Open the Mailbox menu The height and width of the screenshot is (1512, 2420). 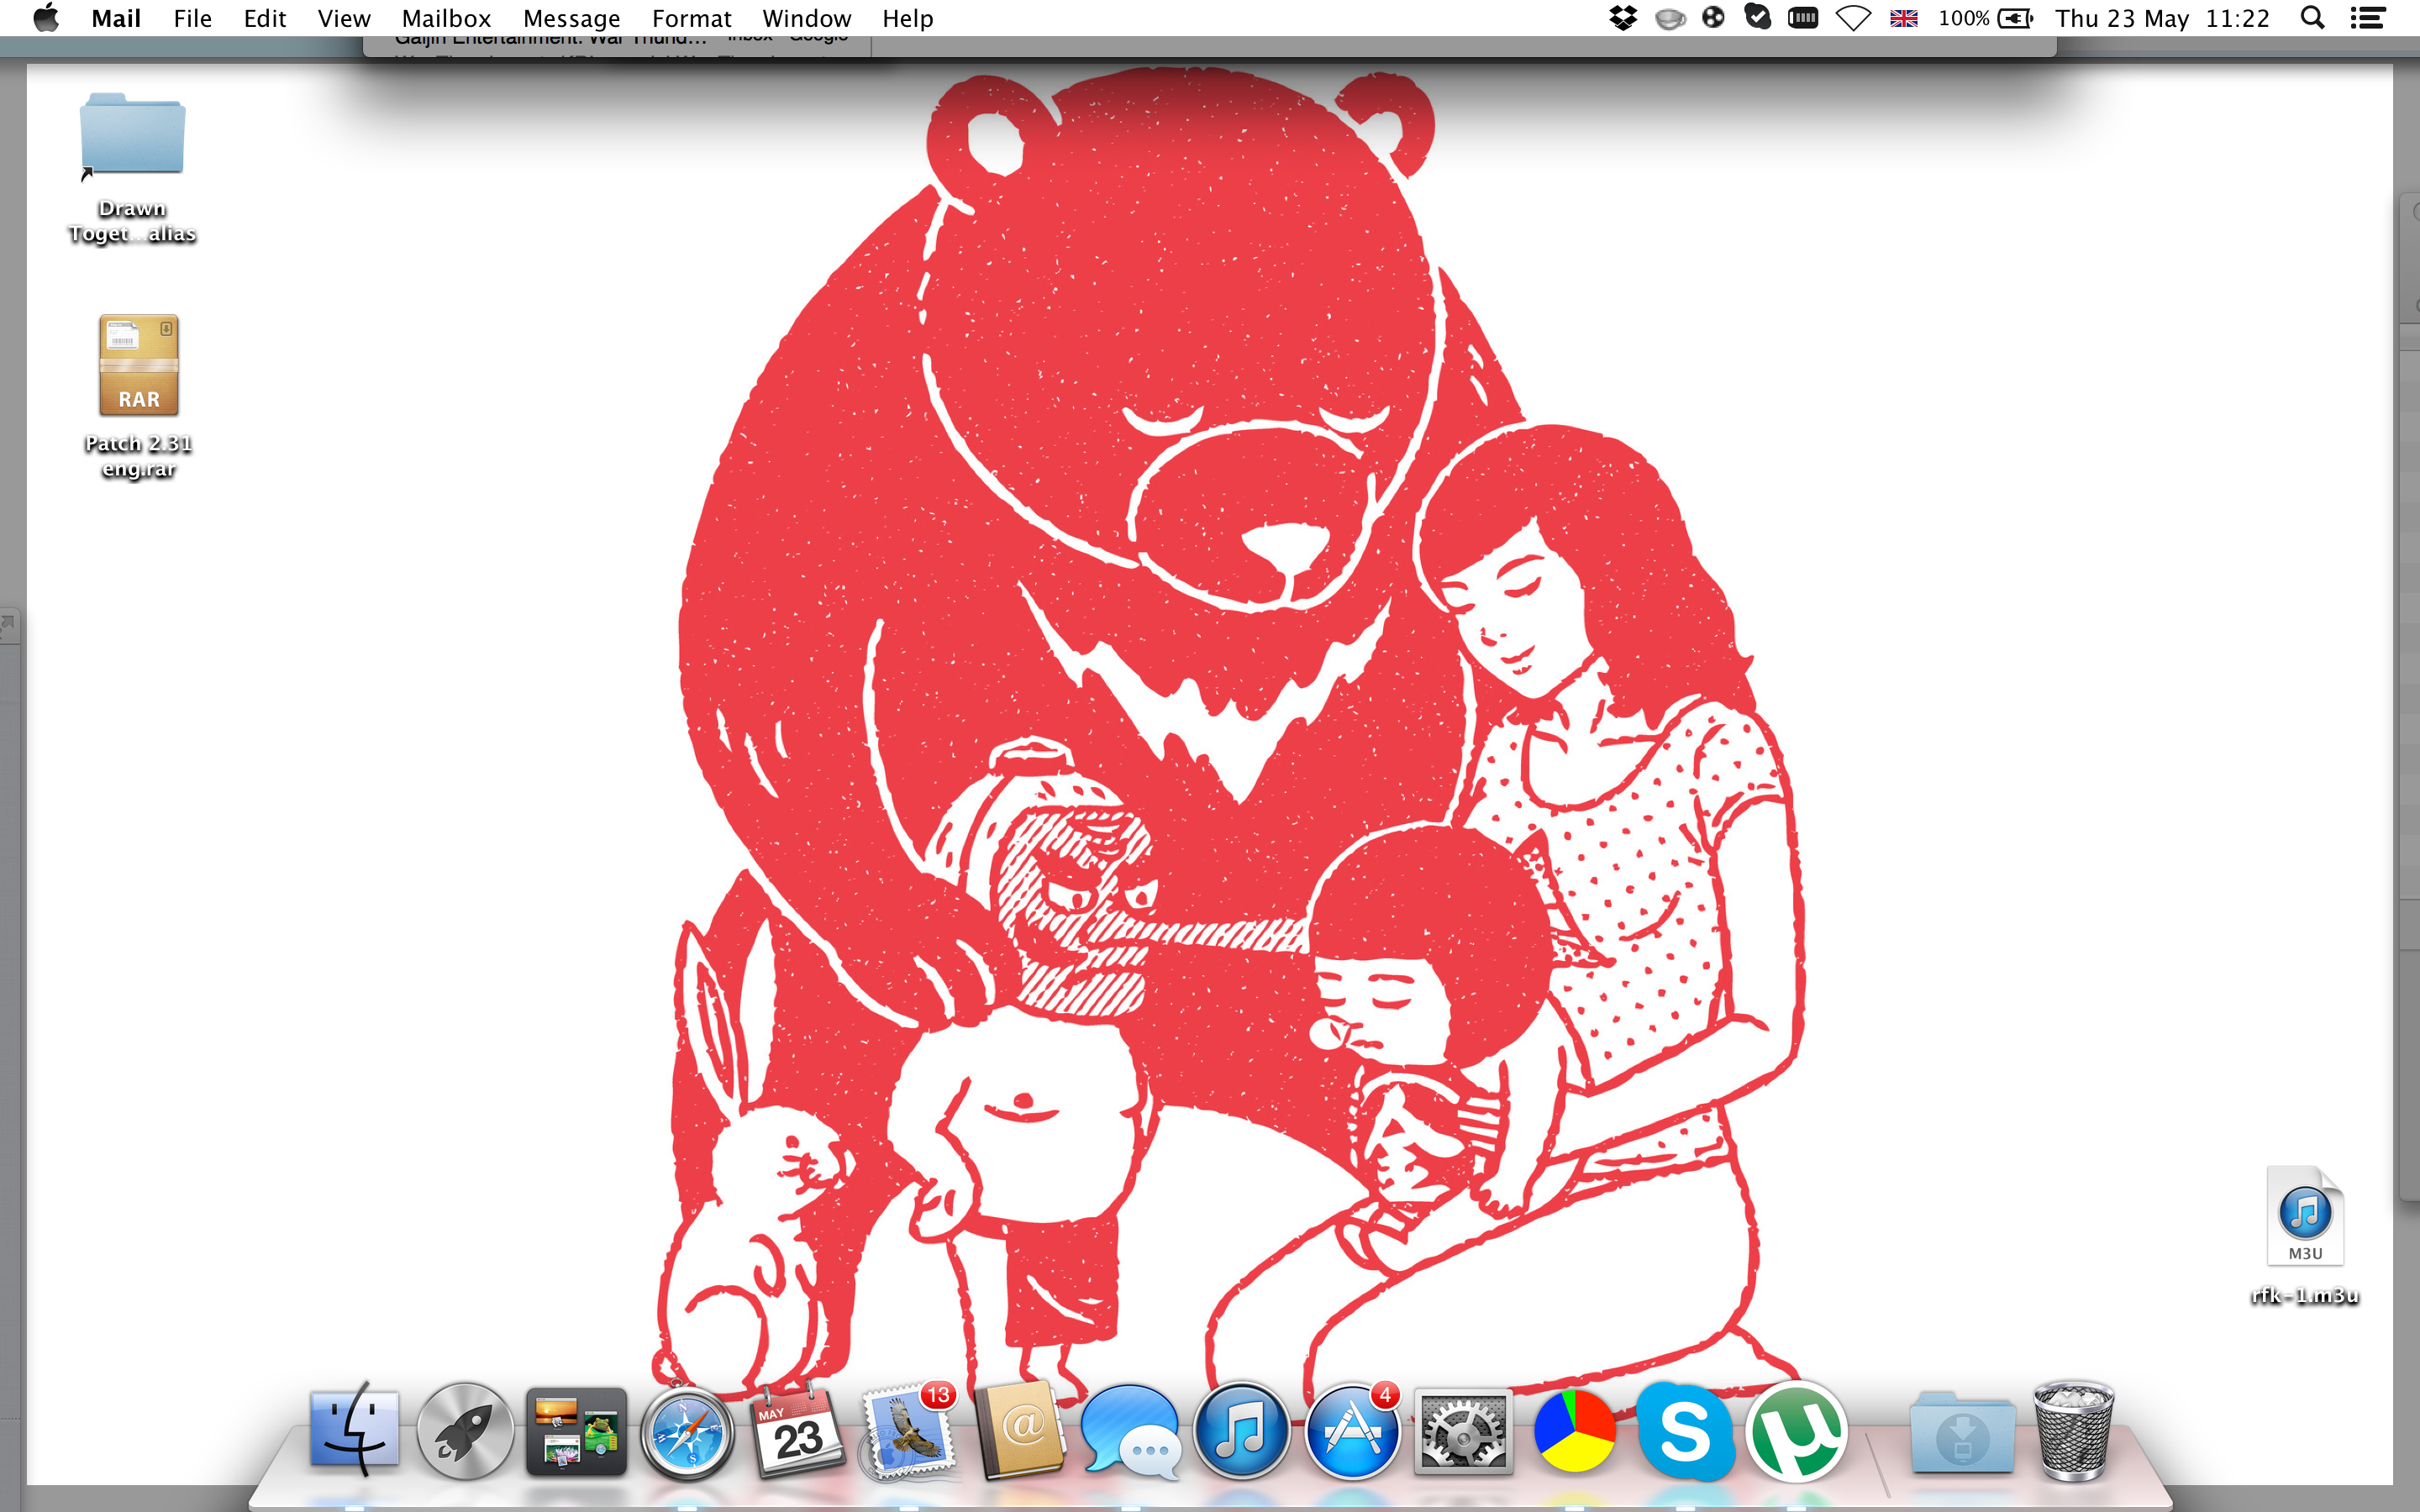point(446,18)
